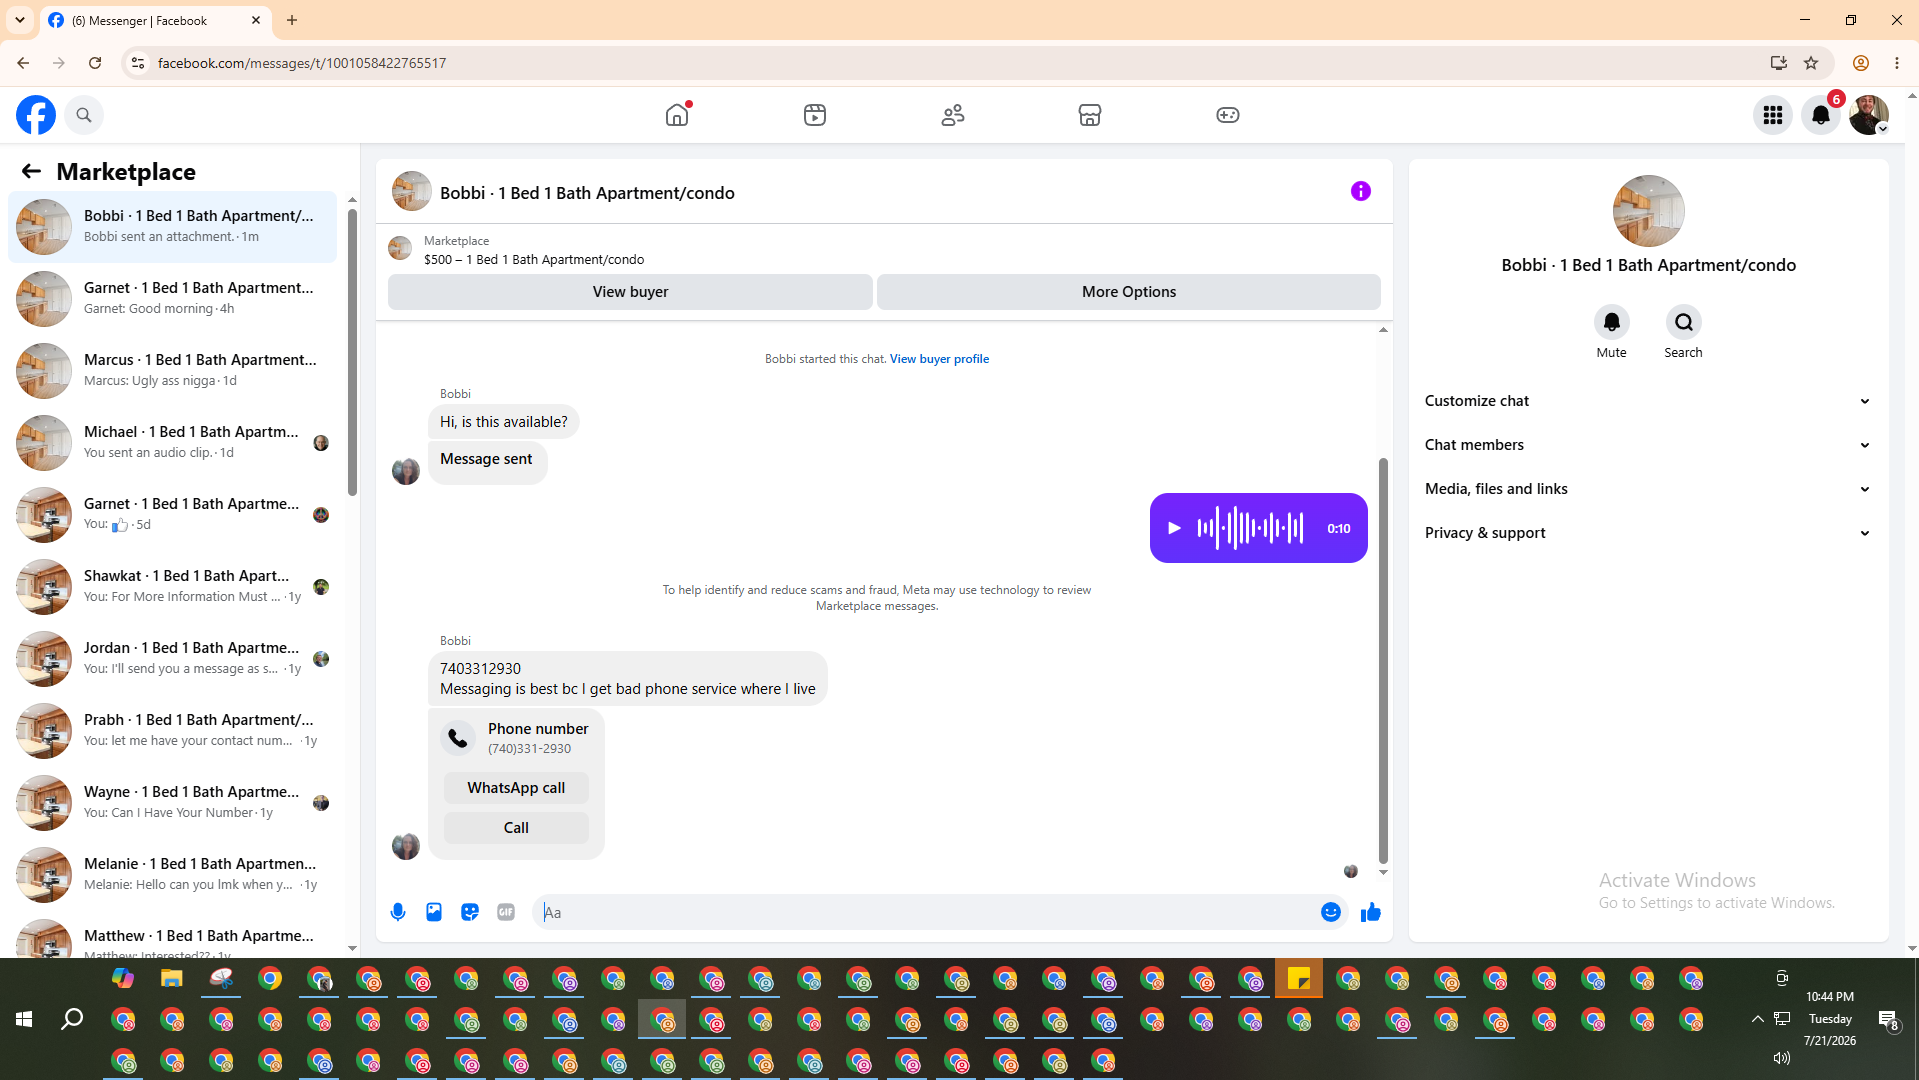Expand Media, files and links section
The height and width of the screenshot is (1080, 1919).
click(1648, 489)
